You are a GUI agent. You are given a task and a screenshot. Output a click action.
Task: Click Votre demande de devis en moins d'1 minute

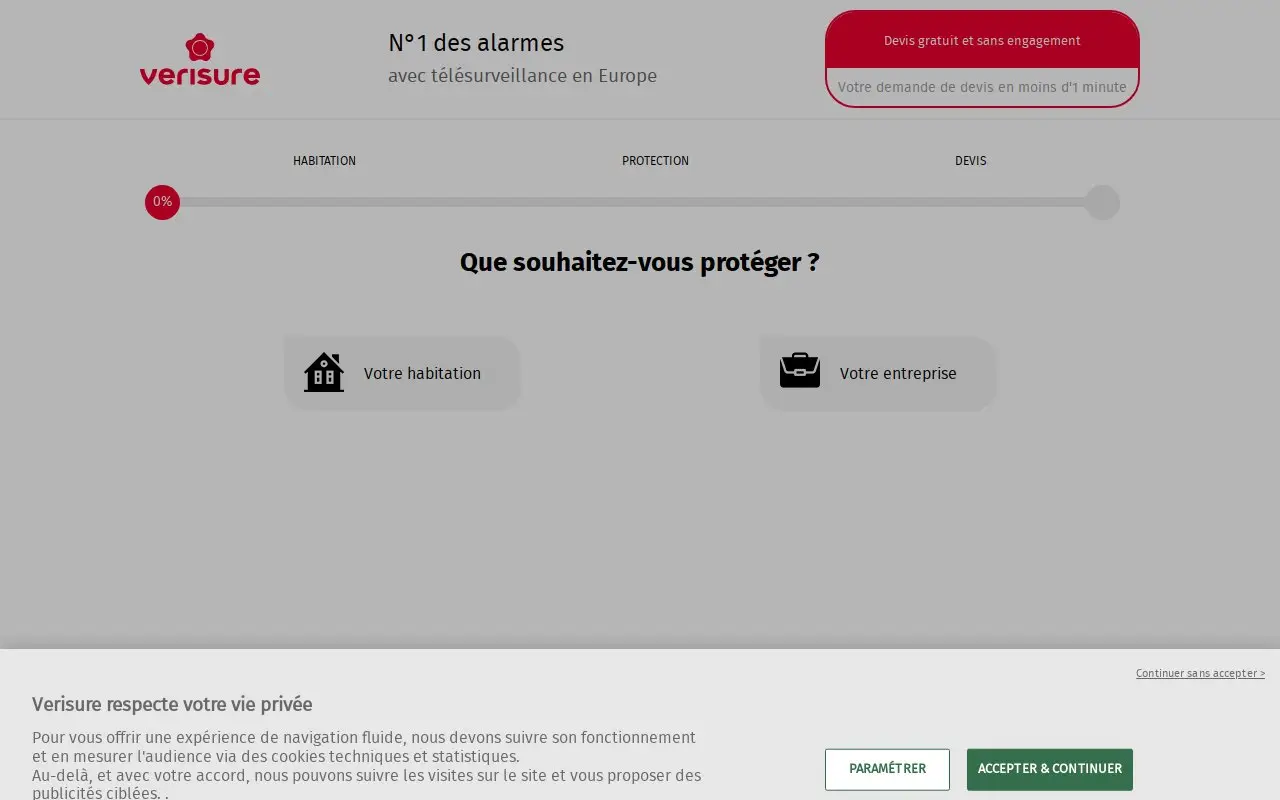coord(982,87)
